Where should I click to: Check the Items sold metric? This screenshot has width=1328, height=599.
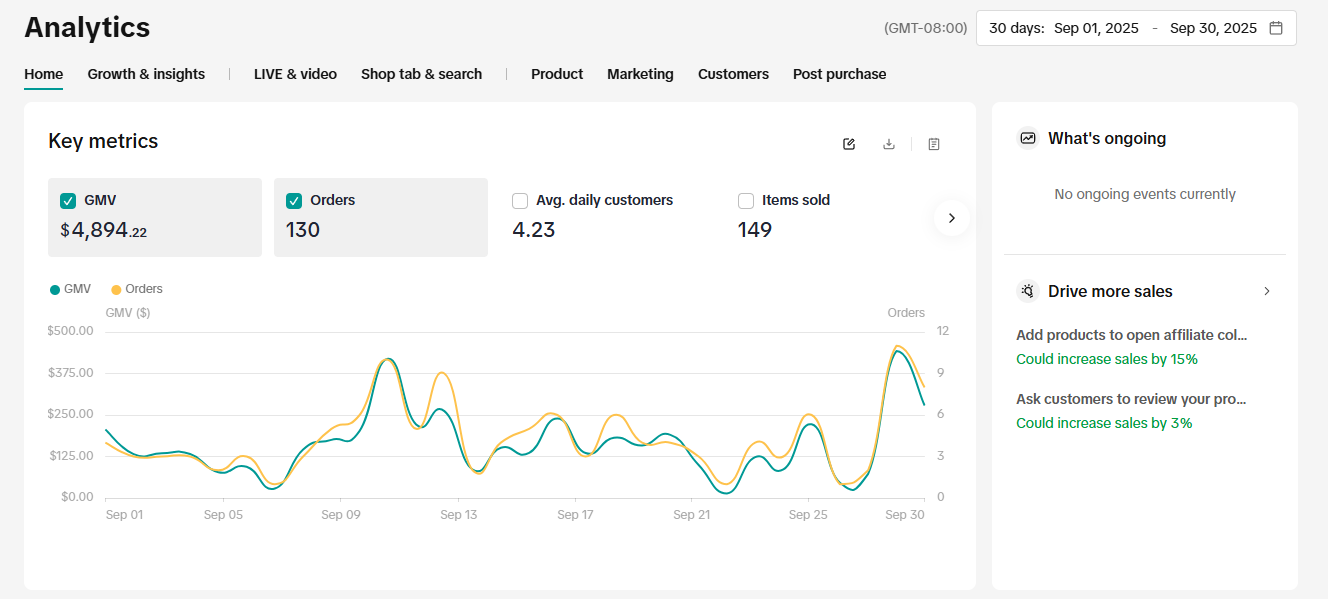[745, 200]
